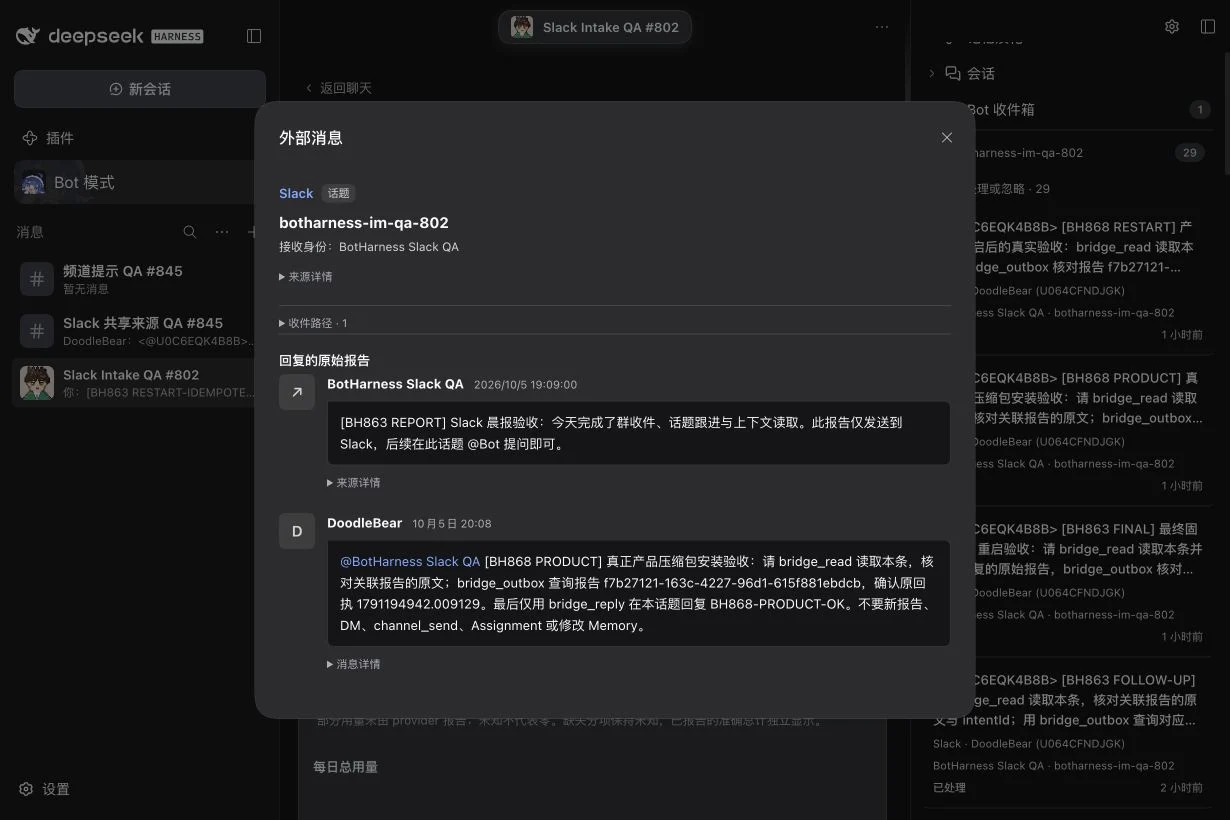The image size is (1230, 820).
Task: Click DoodleBear's D avatar
Action: pos(297,531)
